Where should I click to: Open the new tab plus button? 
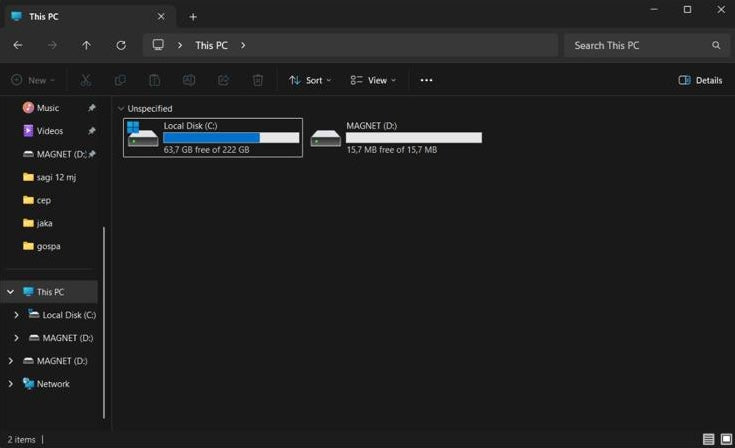(x=193, y=16)
